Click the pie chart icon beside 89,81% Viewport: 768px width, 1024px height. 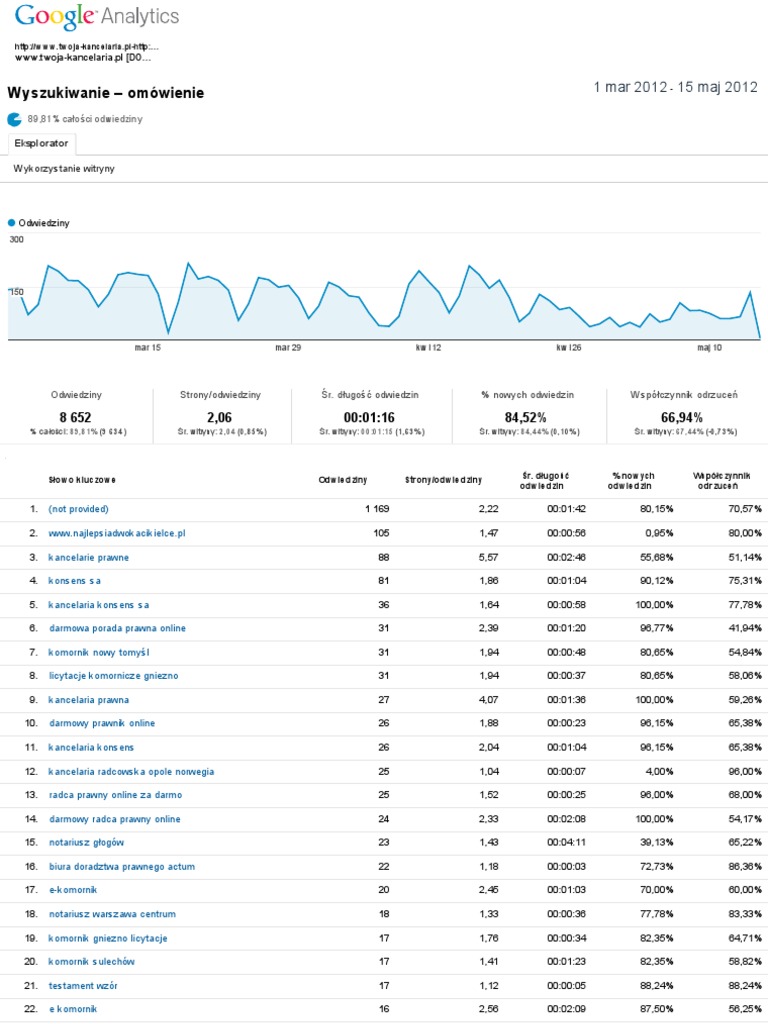tap(14, 119)
